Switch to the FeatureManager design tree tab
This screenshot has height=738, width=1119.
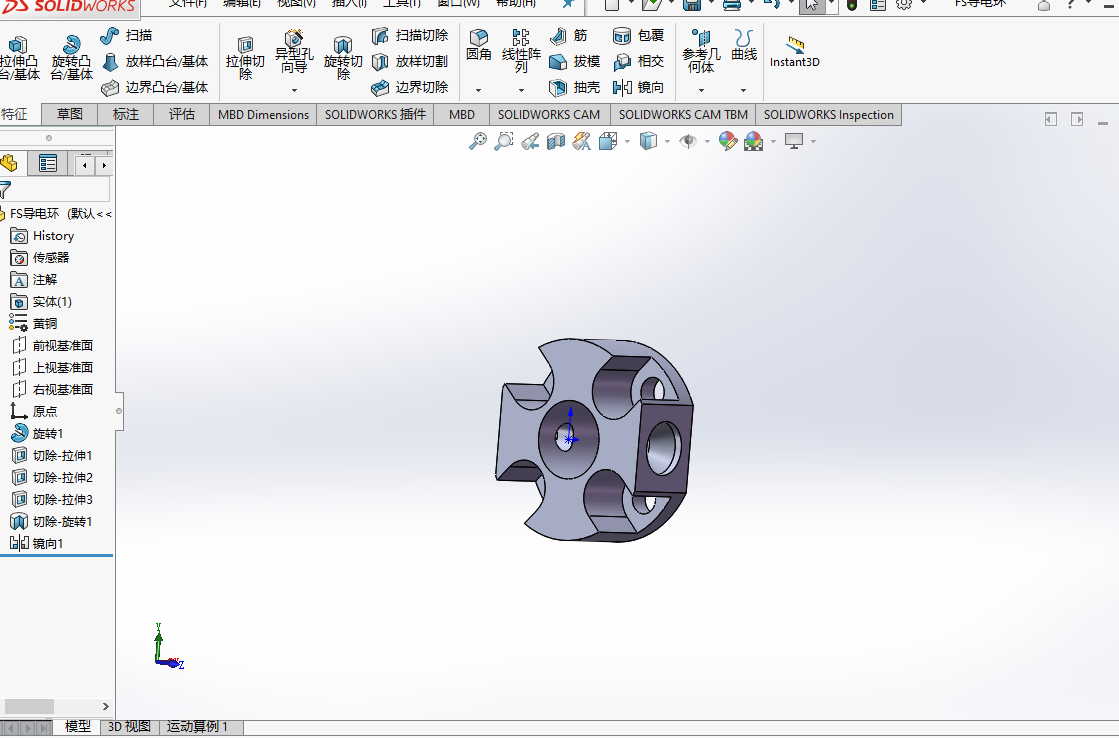point(10,163)
